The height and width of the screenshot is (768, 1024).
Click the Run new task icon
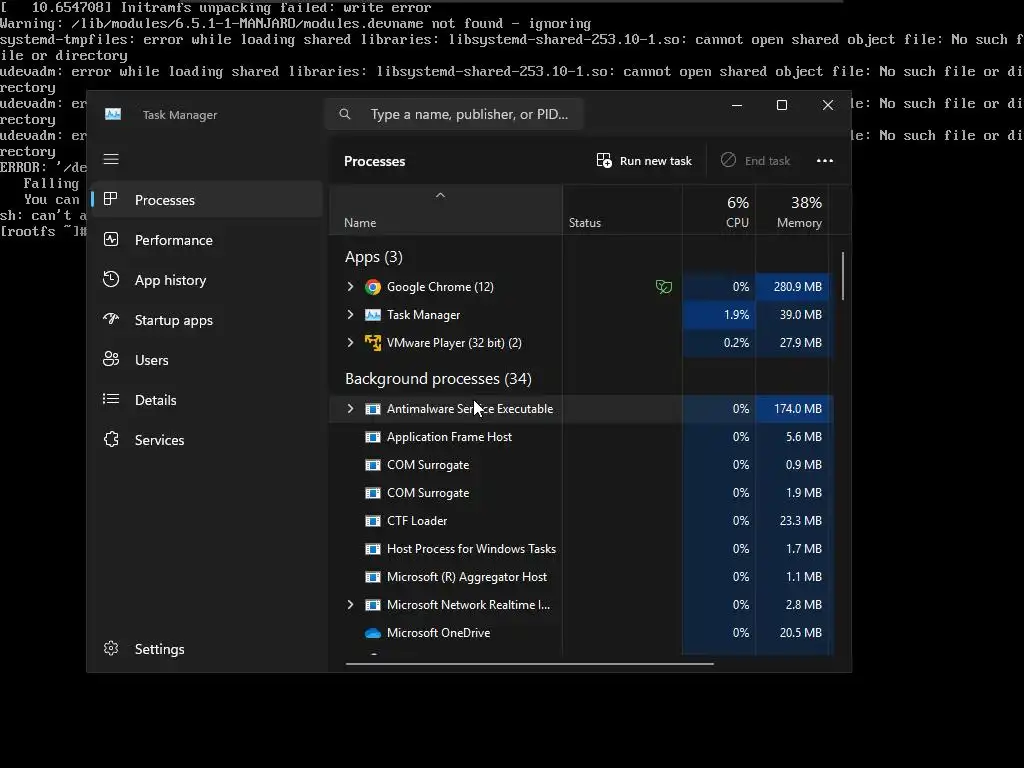coord(604,161)
